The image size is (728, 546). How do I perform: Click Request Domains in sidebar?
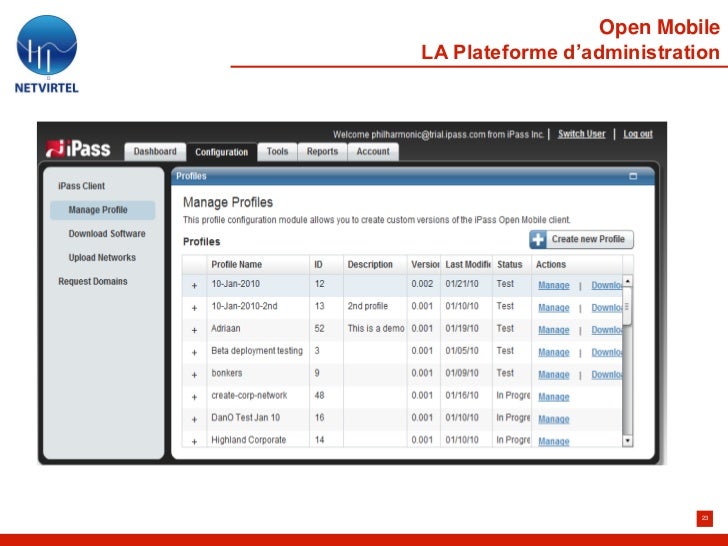[93, 281]
